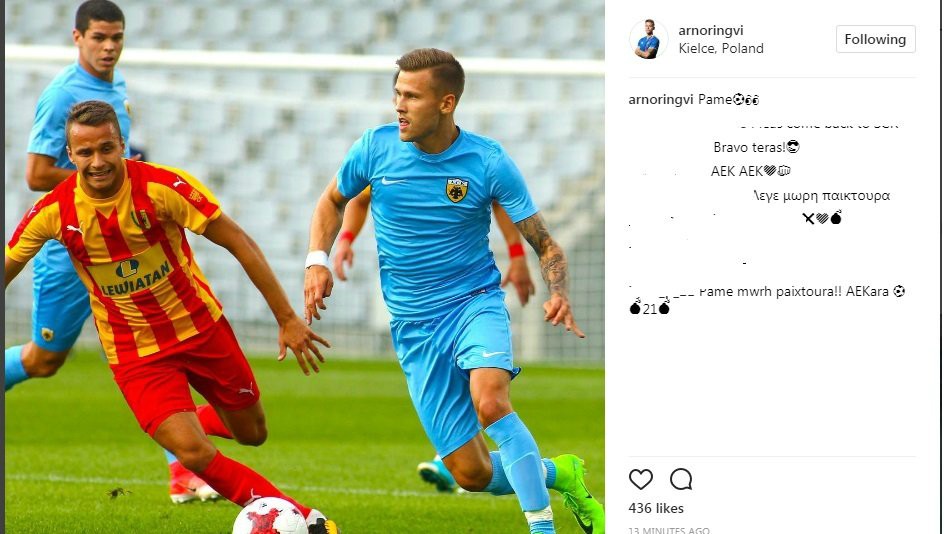Click the AEK crest on the blue jersey
The width and height of the screenshot is (946, 534).
coord(457,189)
